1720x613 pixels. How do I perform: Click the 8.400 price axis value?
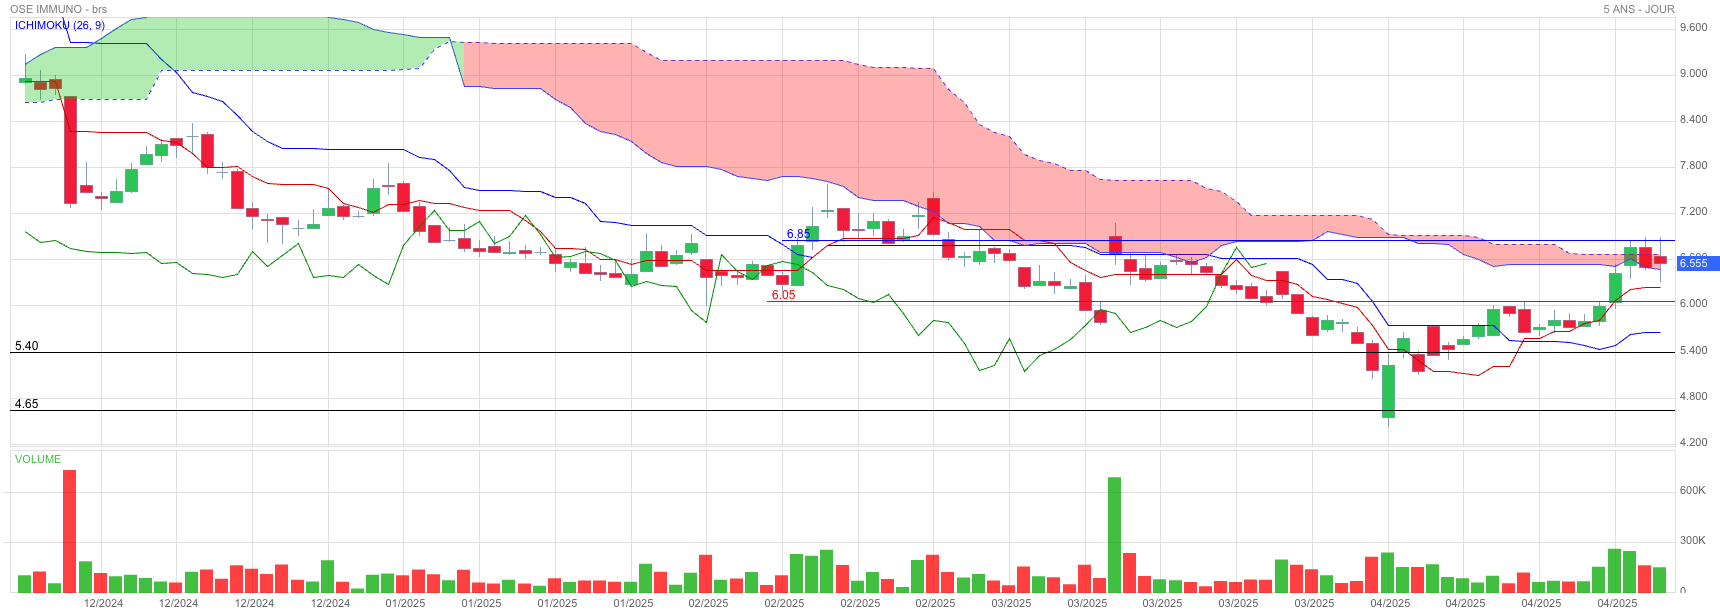click(1694, 120)
